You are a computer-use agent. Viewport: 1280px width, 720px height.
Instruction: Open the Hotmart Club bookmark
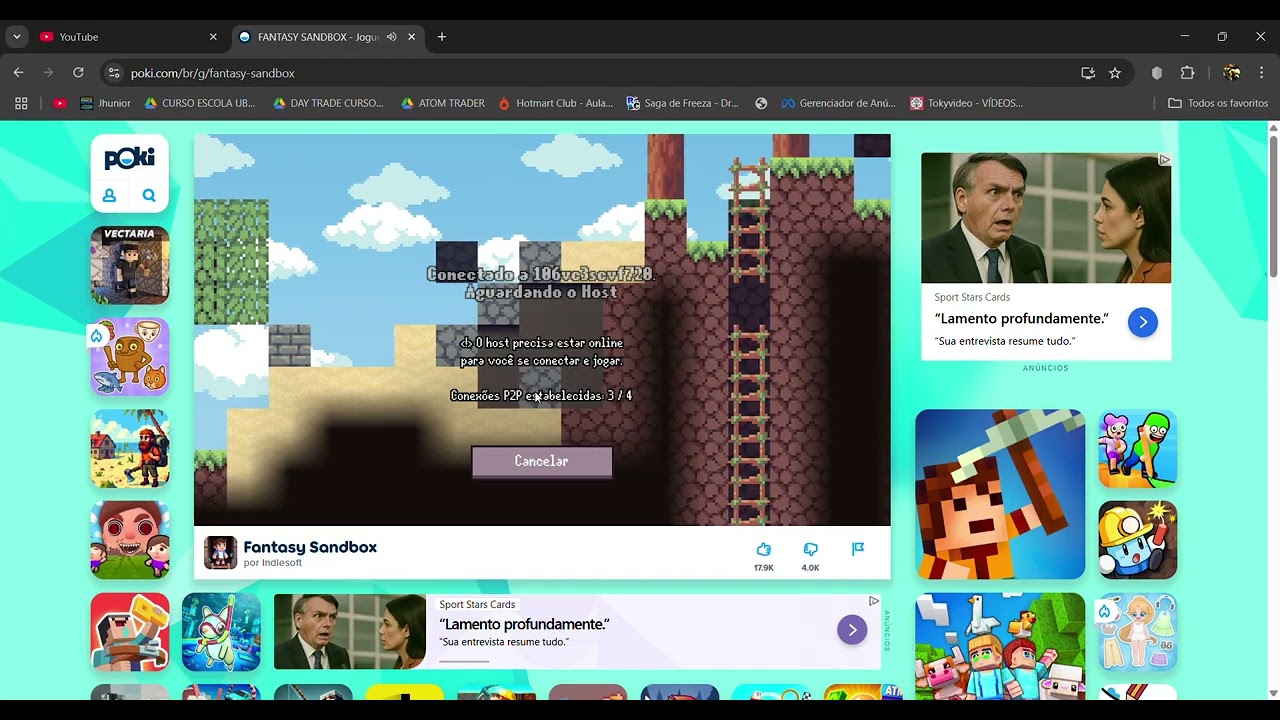coord(555,103)
